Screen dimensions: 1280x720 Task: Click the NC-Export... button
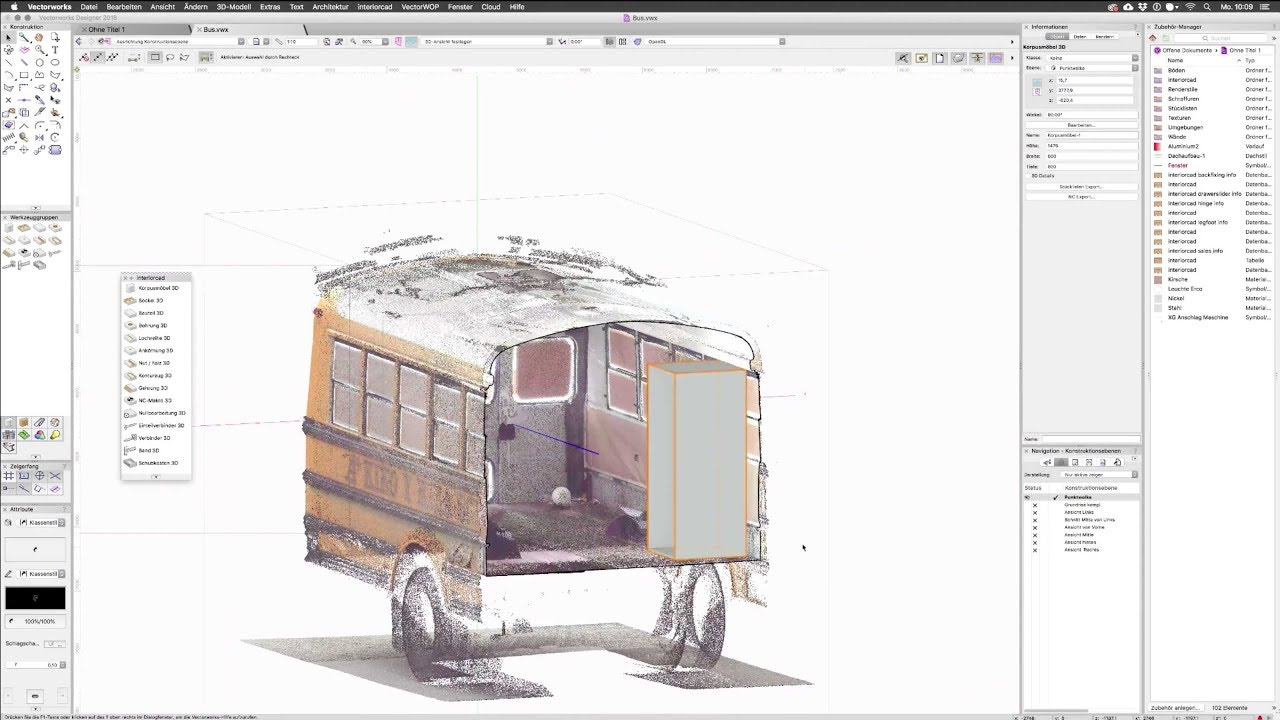pyautogui.click(x=1082, y=196)
